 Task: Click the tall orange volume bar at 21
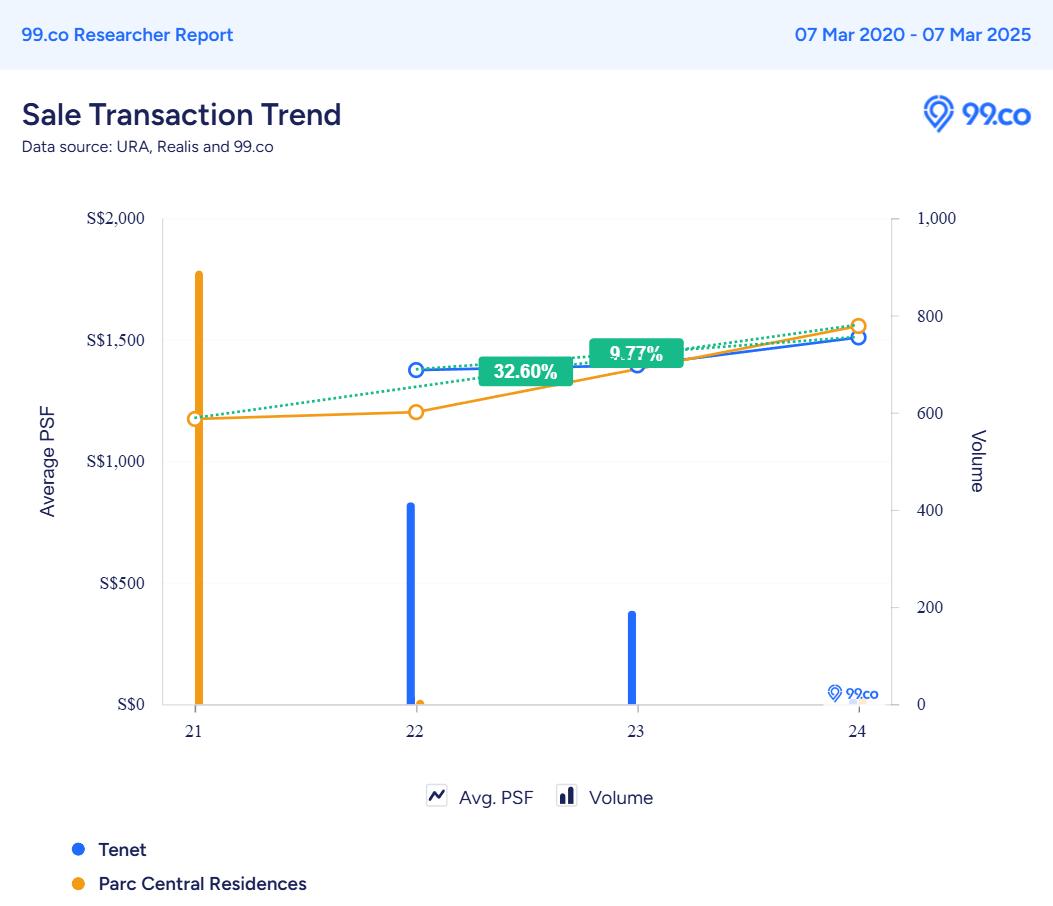pyautogui.click(x=199, y=488)
